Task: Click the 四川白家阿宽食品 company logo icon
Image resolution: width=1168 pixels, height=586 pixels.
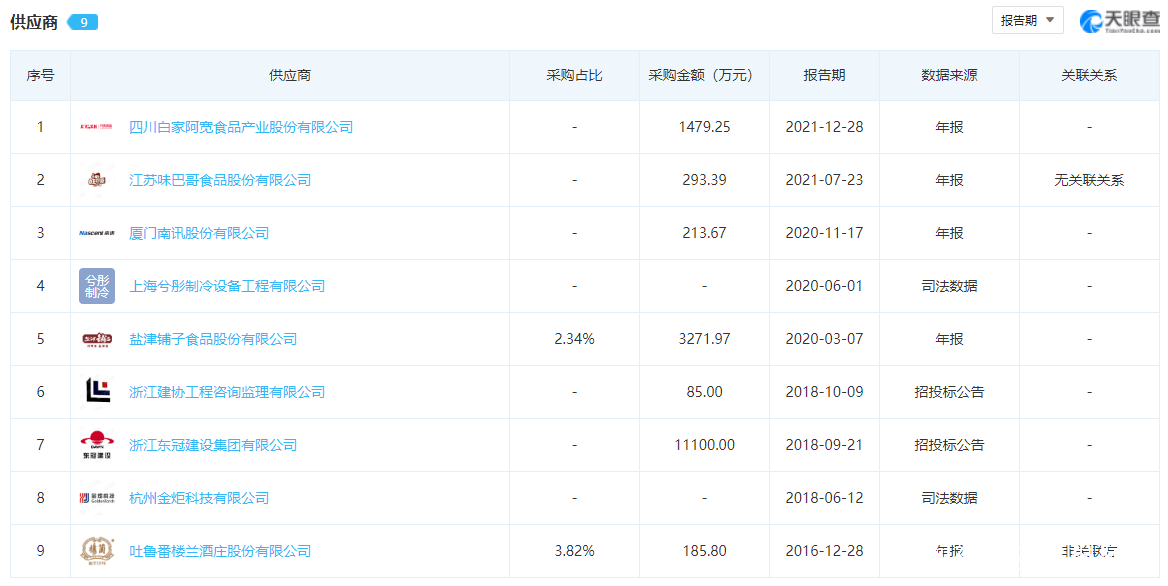Action: point(97,127)
